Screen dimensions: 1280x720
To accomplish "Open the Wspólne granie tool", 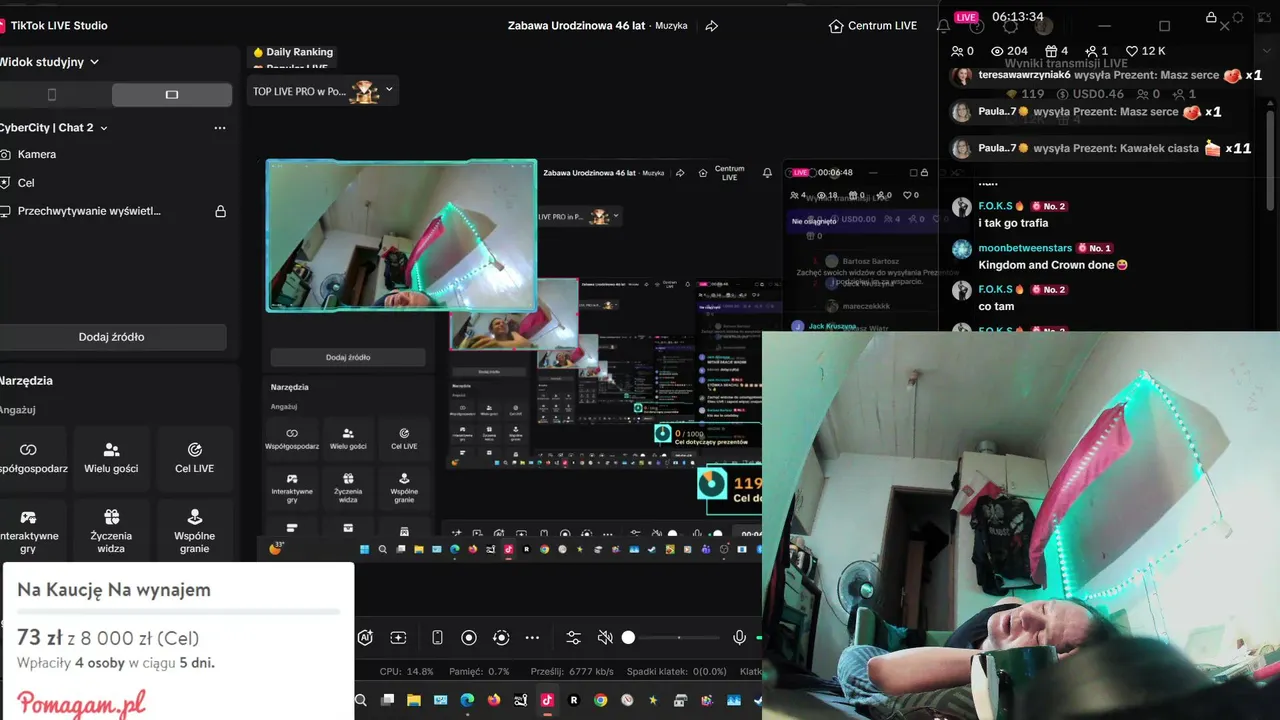I will 195,530.
